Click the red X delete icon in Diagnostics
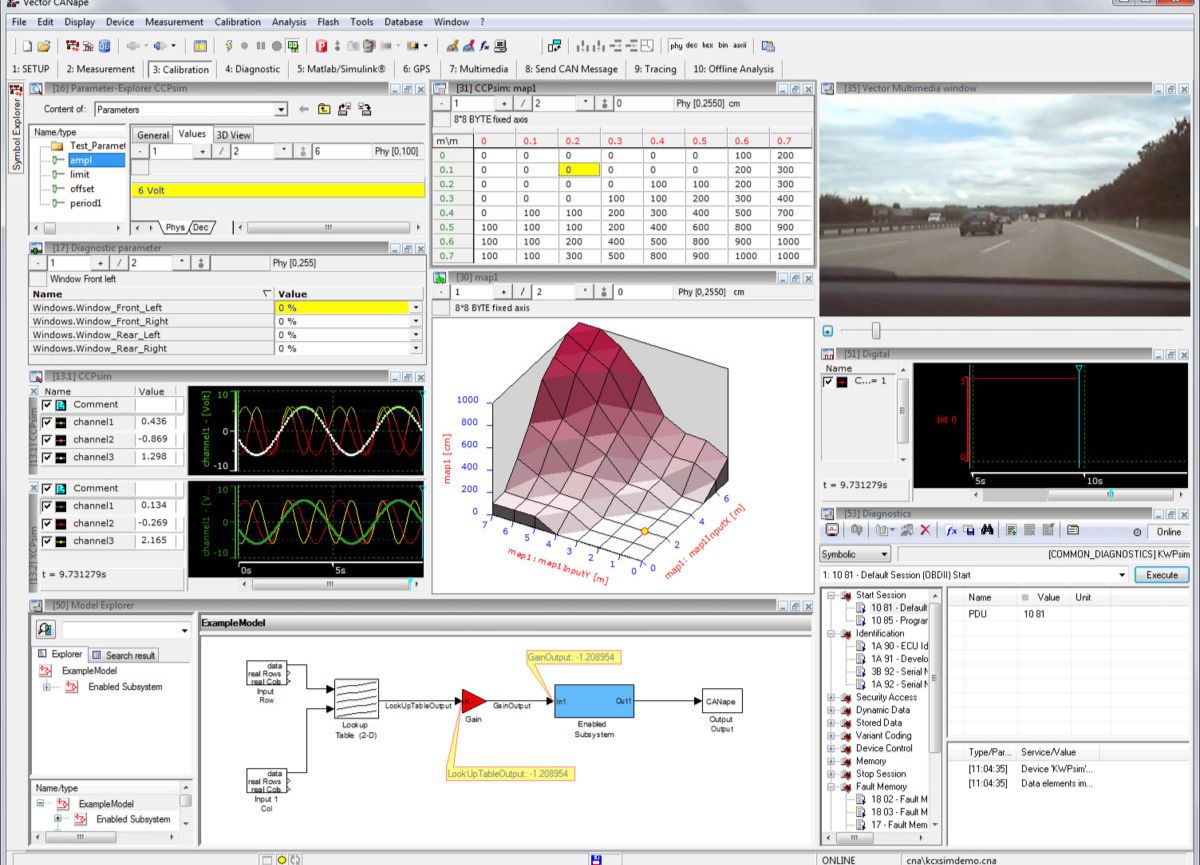This screenshot has height=865, width=1200. [x=924, y=531]
